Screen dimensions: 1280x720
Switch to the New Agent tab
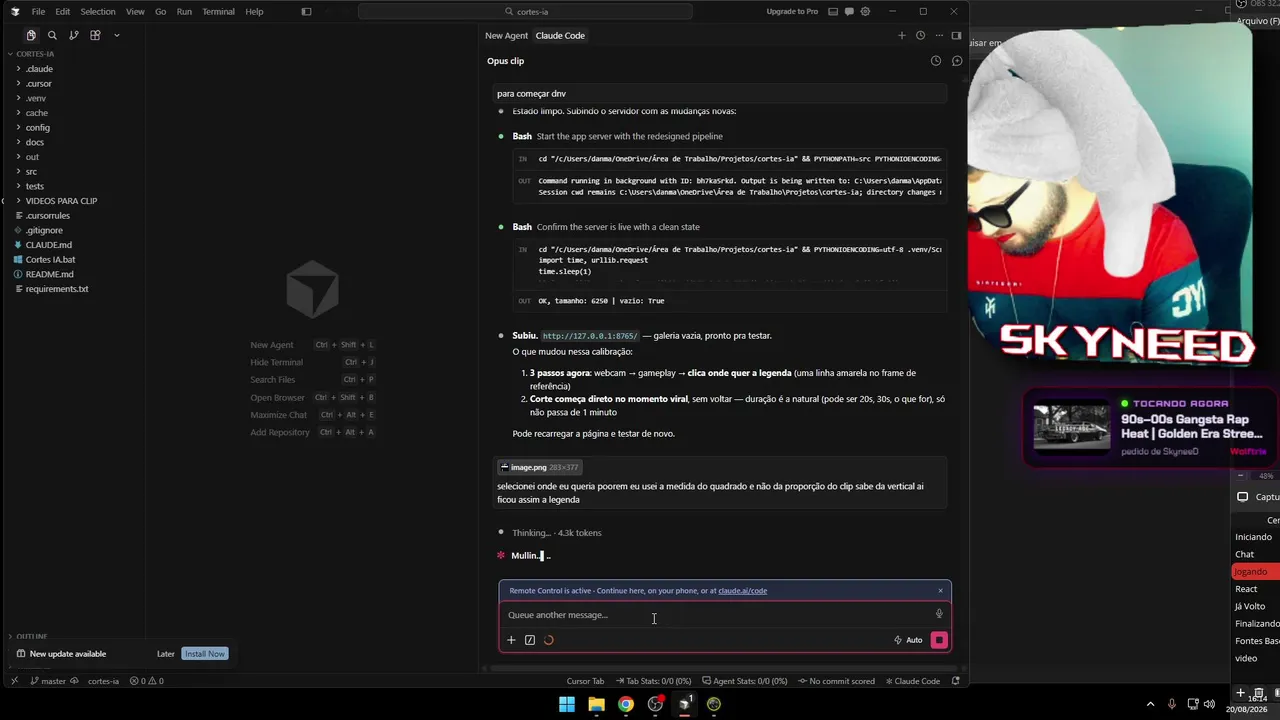pos(506,36)
